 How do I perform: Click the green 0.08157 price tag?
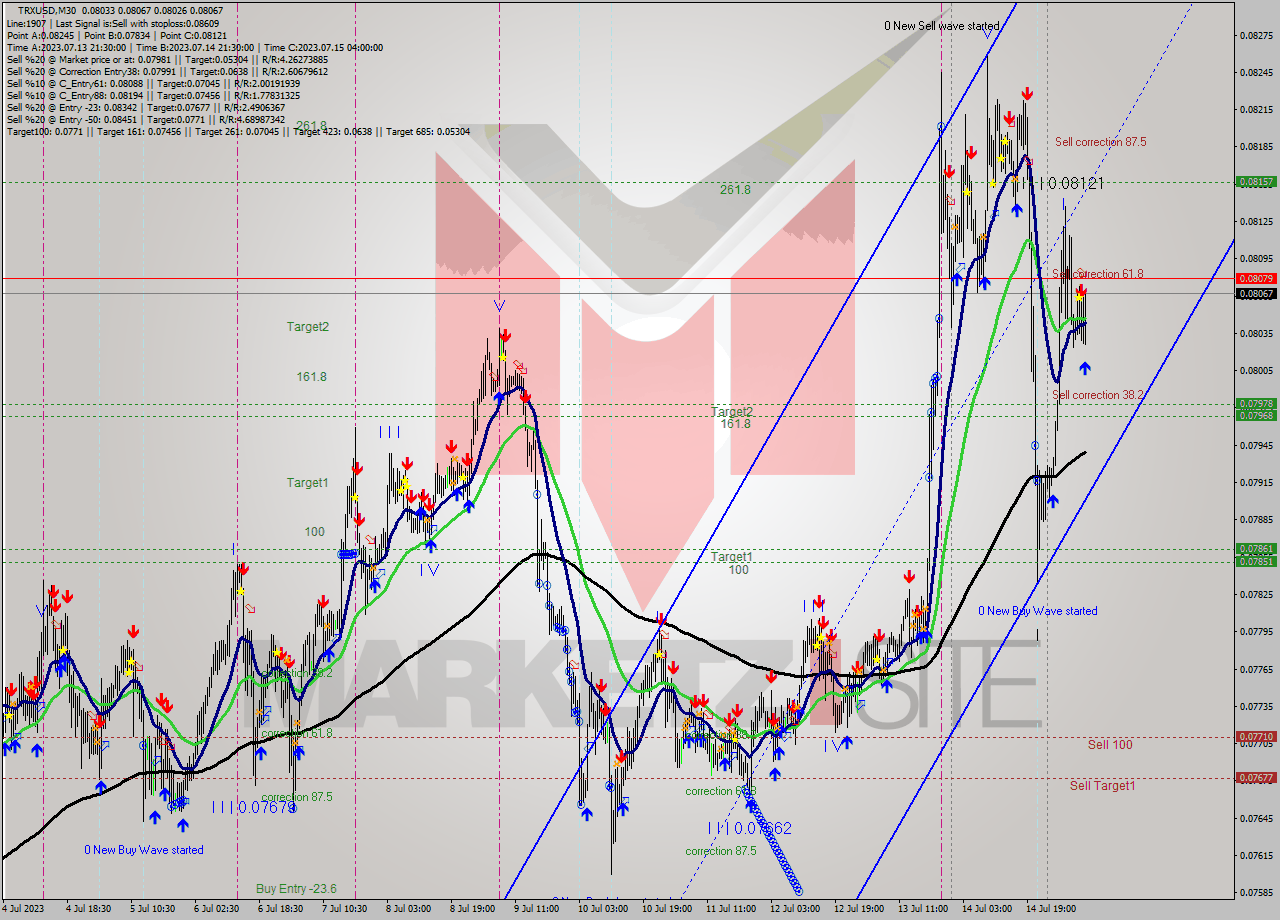point(1255,182)
